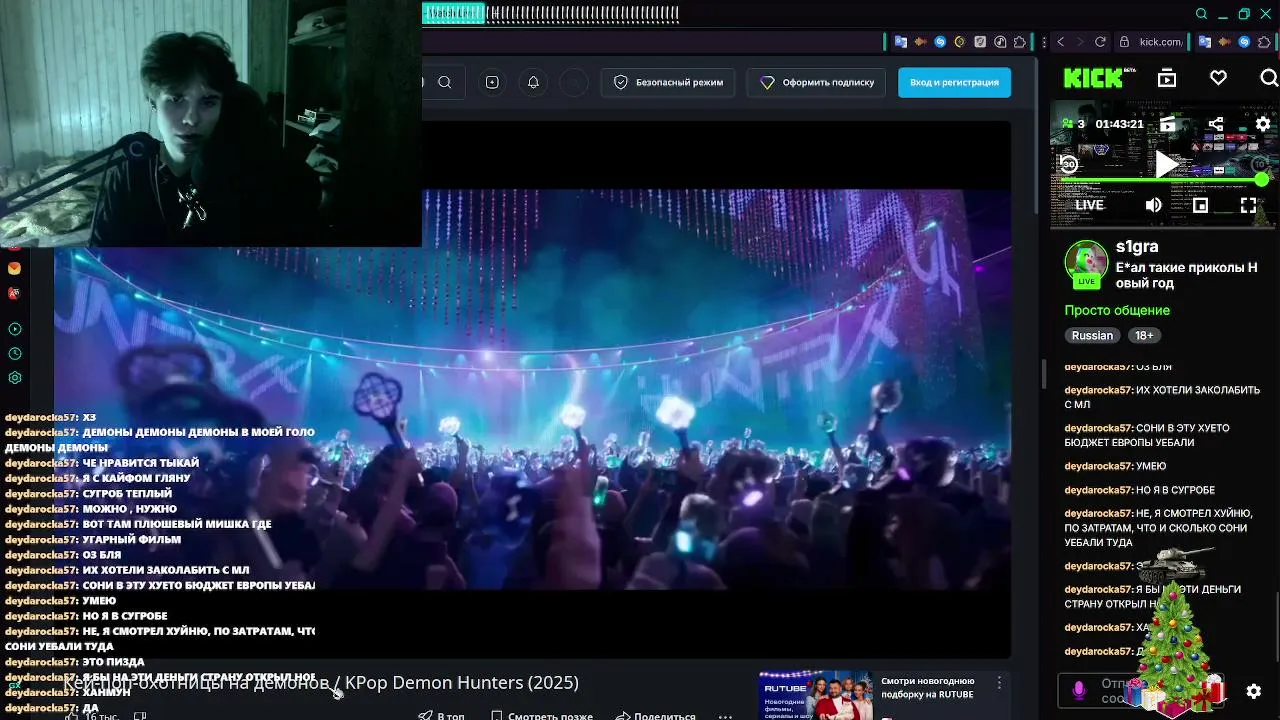Image resolution: width=1280 pixels, height=720 pixels.
Task: Click the Russian language tag
Action: click(x=1092, y=336)
